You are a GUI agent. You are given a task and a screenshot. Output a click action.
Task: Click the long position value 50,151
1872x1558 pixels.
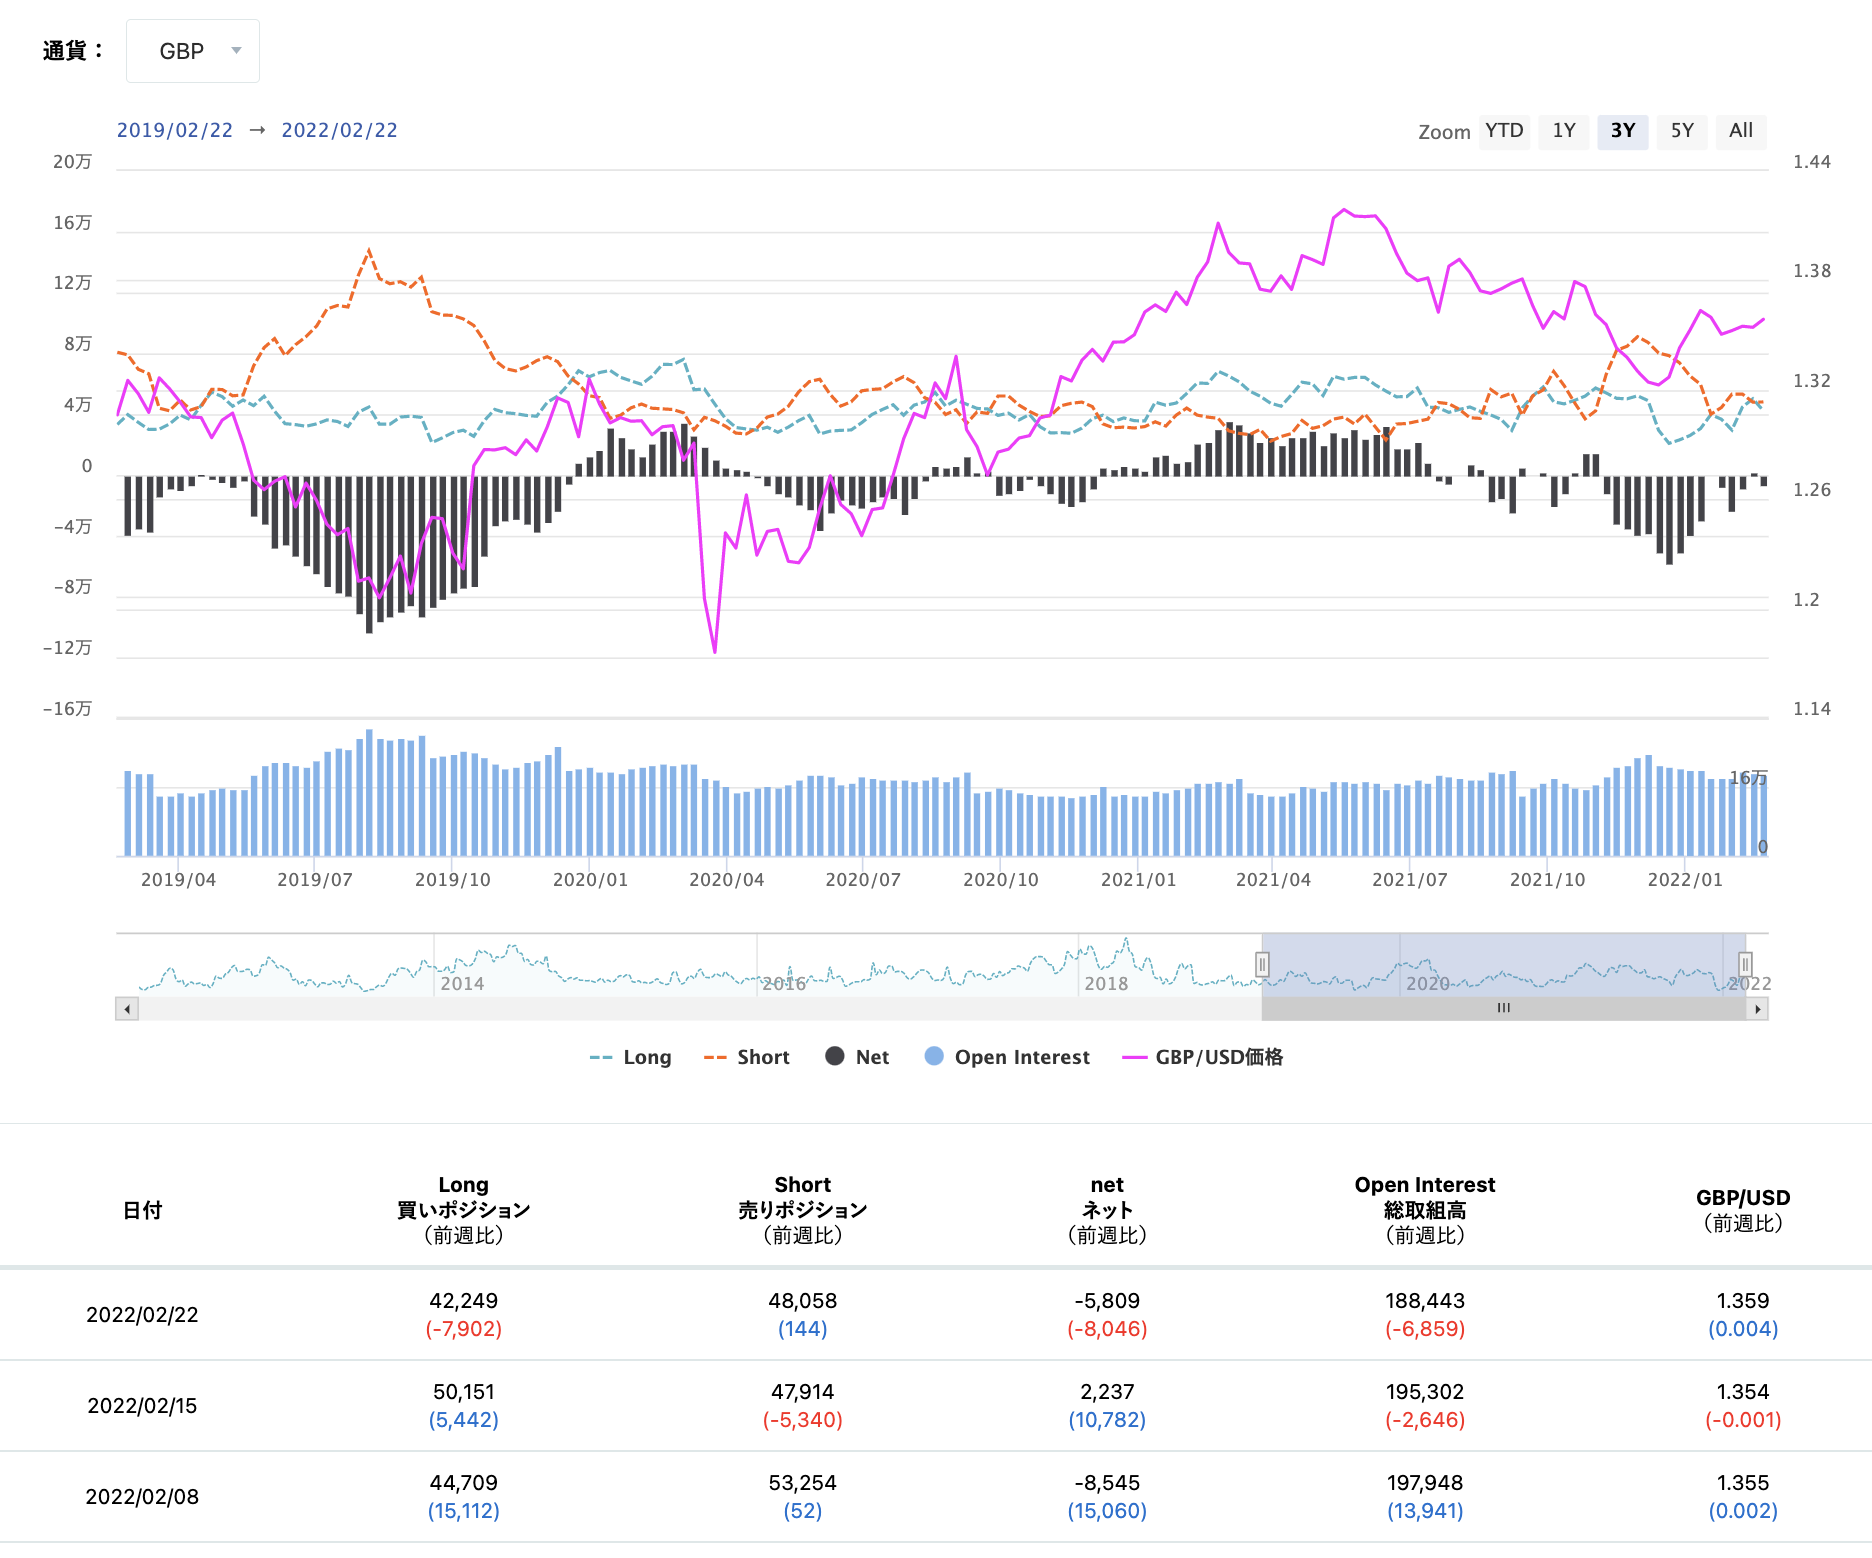pyautogui.click(x=464, y=1392)
